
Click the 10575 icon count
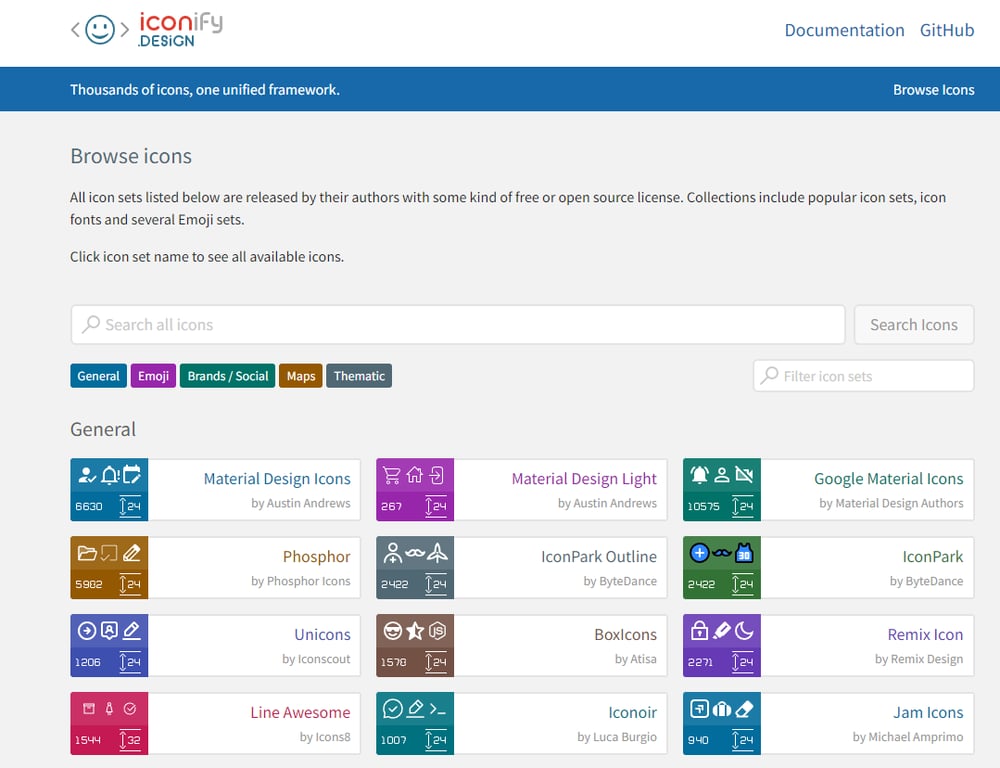703,506
